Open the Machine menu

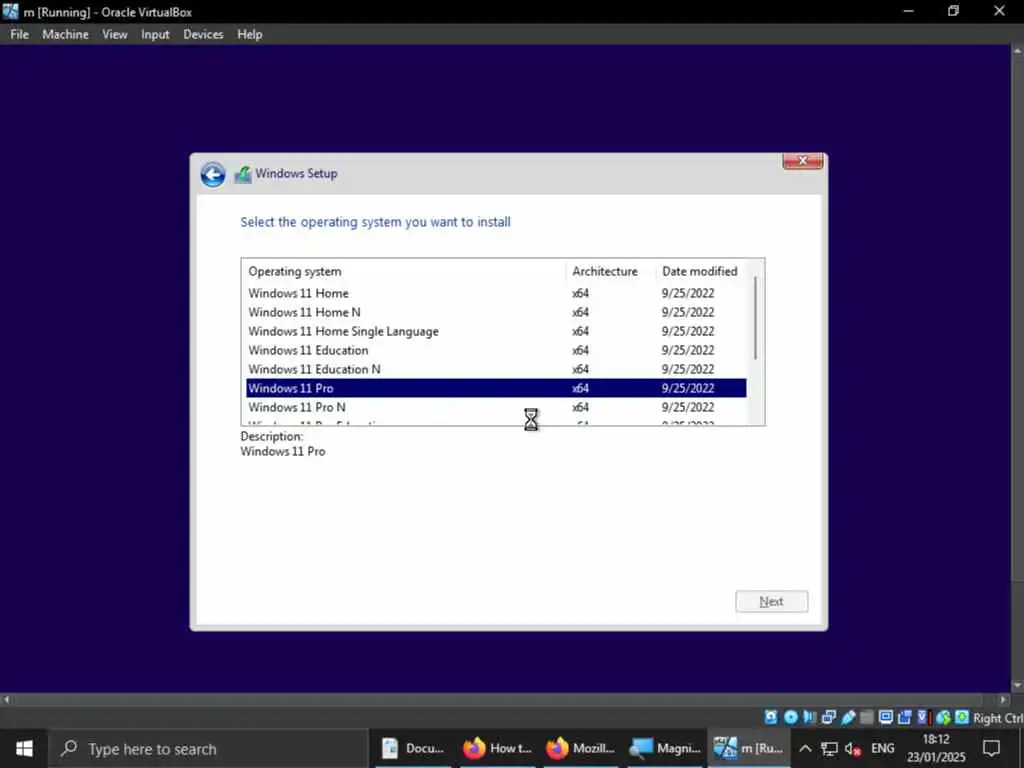[65, 35]
